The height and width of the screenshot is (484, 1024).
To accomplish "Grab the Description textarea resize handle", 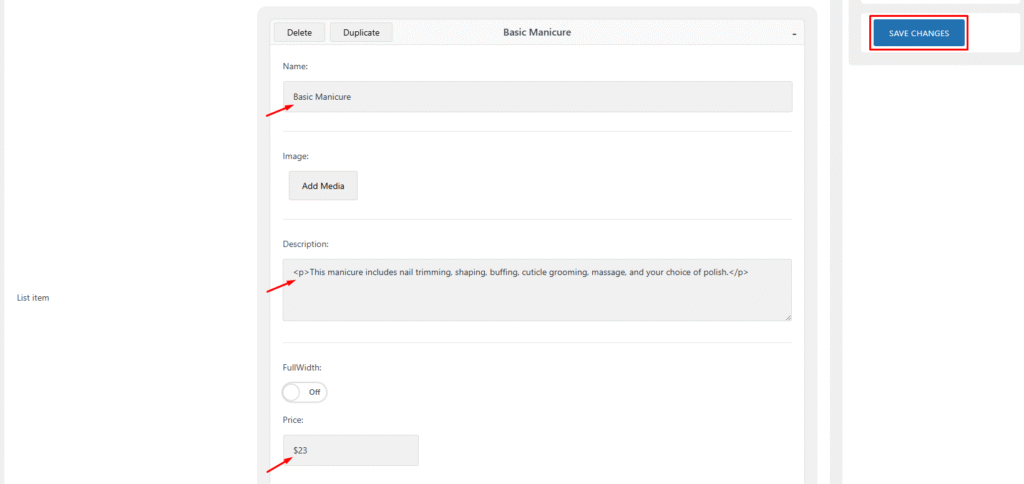I will (787, 316).
